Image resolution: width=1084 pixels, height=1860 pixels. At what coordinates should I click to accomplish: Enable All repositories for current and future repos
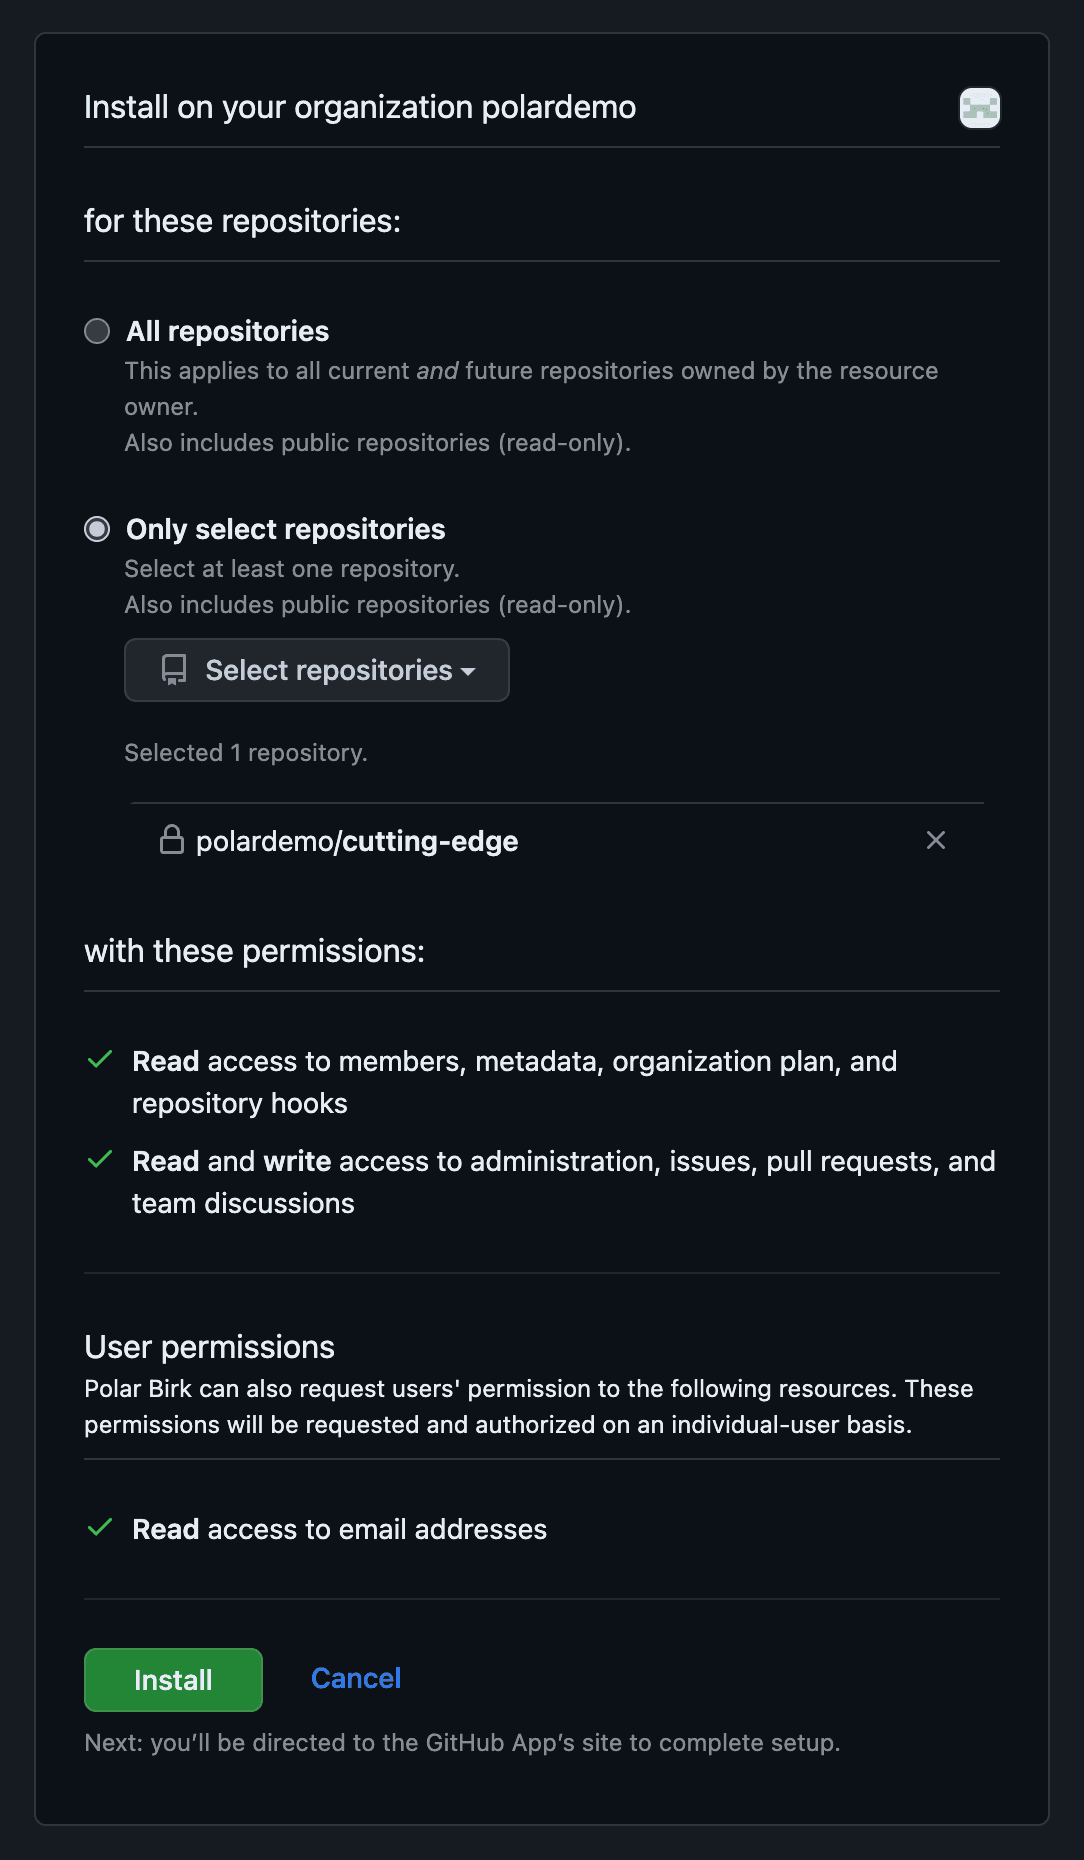[97, 331]
